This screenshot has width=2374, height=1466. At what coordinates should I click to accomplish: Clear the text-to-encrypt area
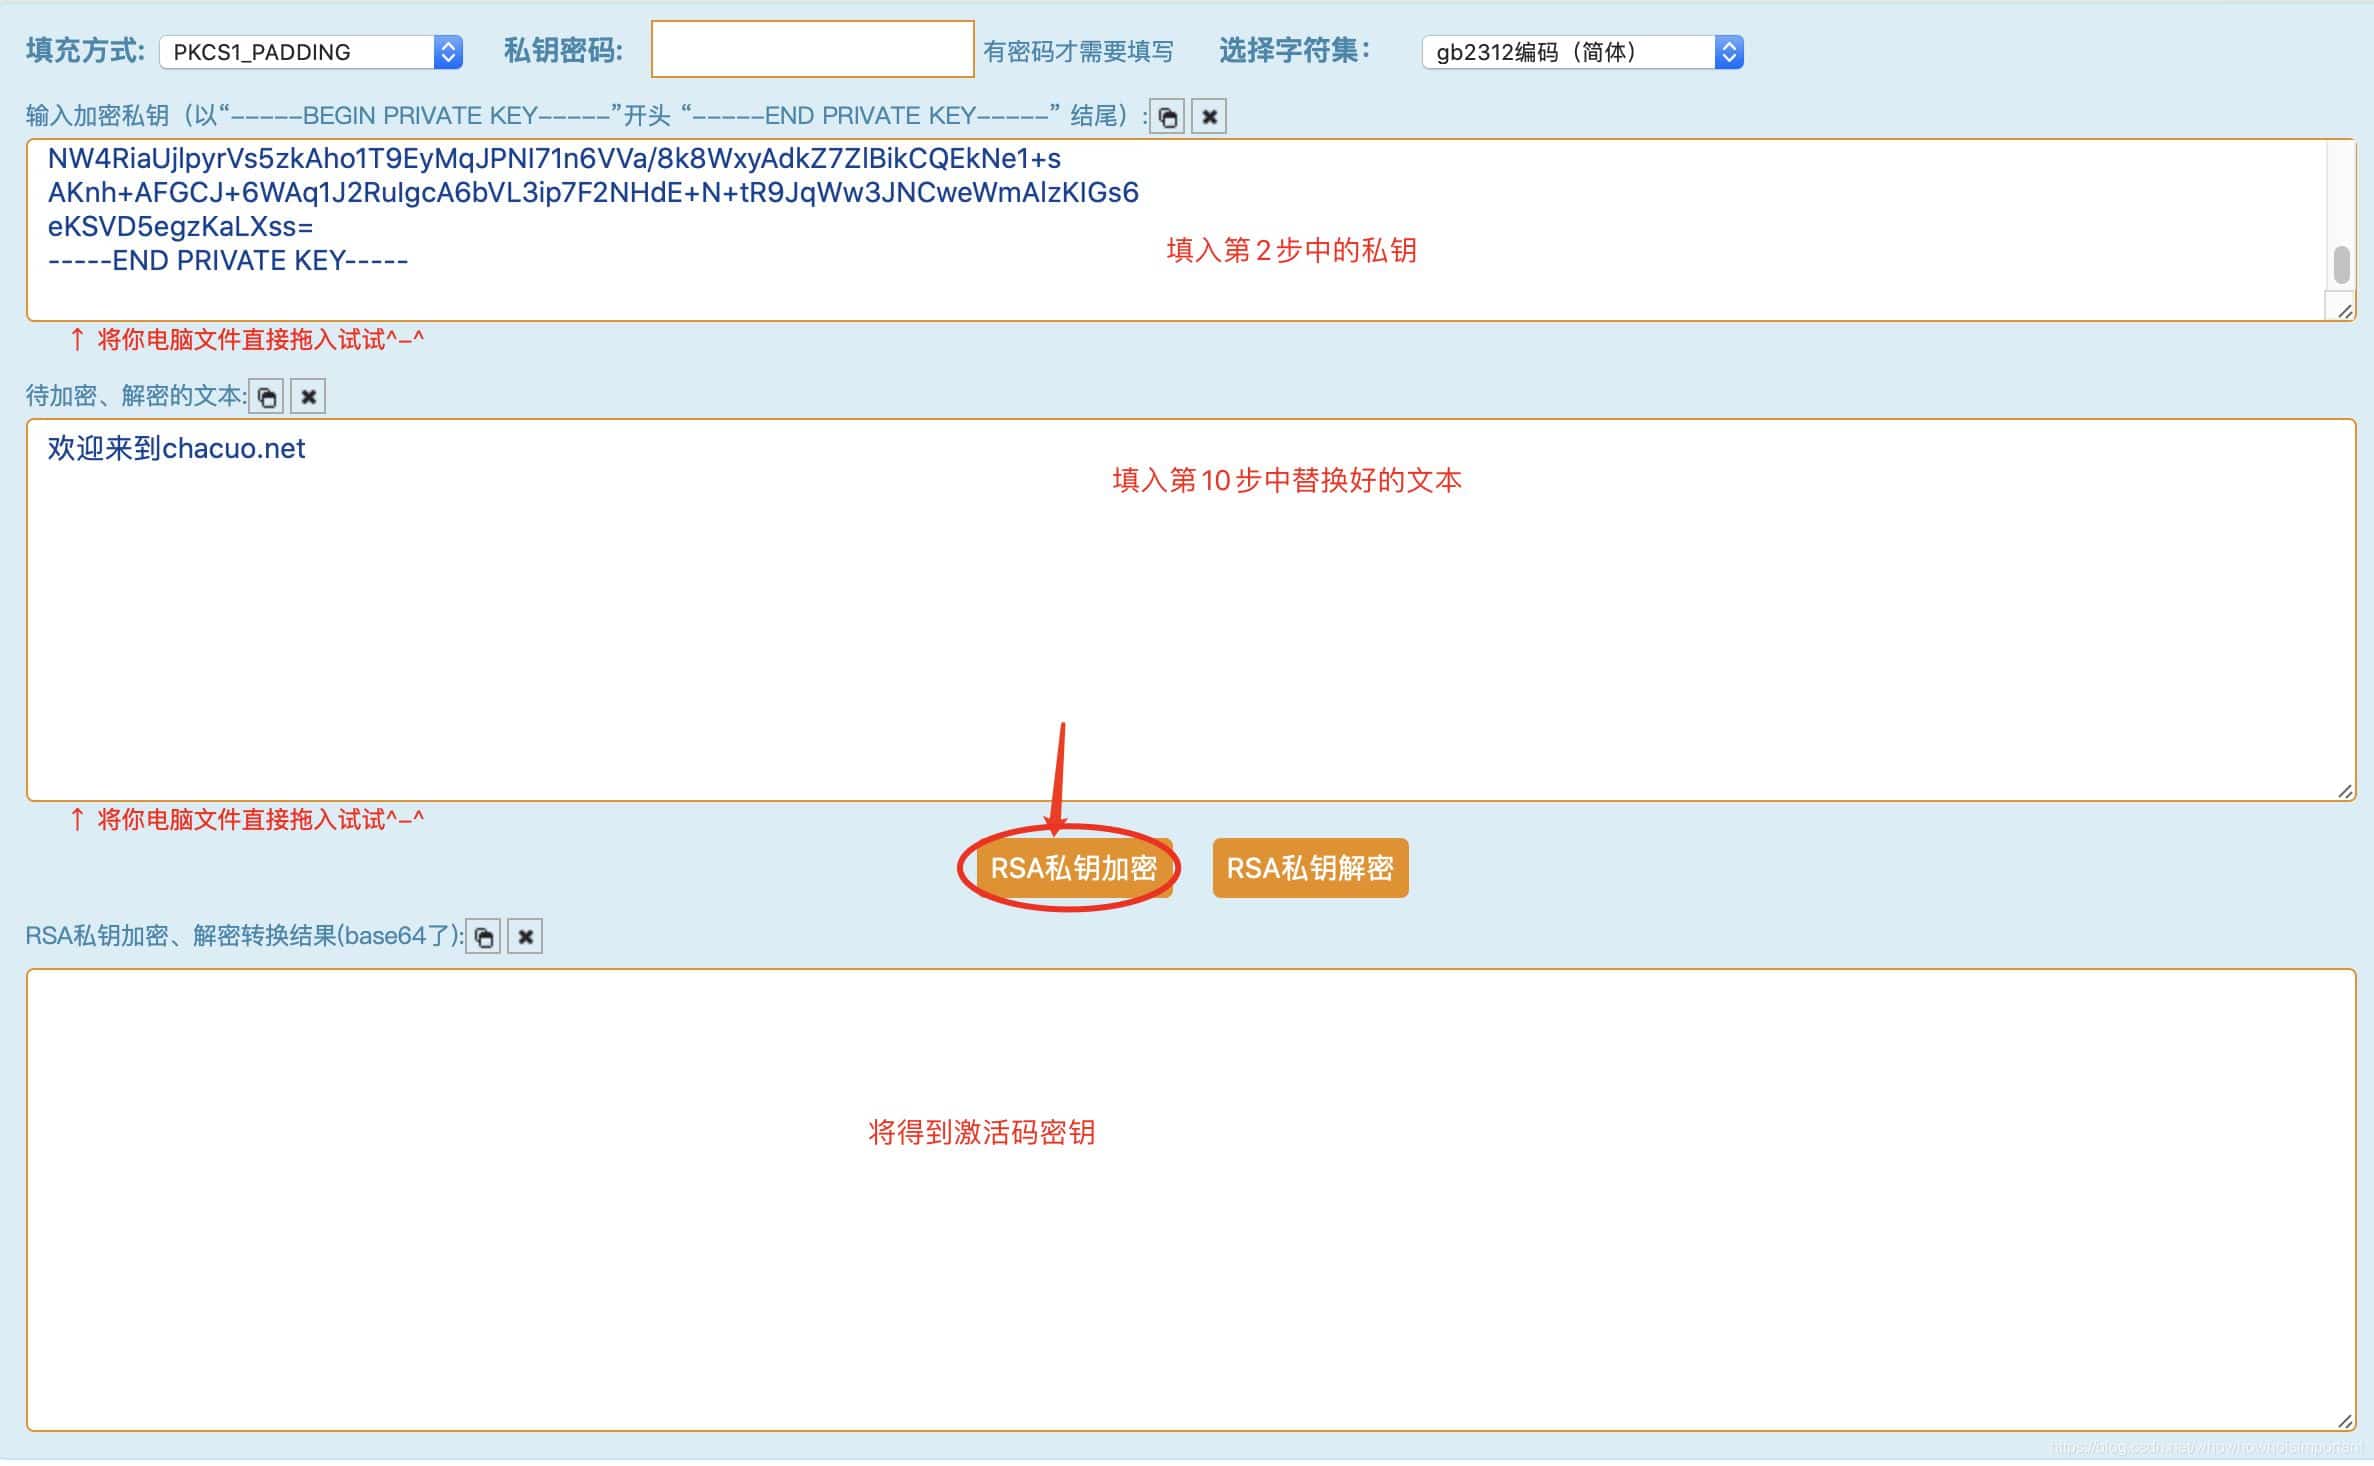click(308, 396)
